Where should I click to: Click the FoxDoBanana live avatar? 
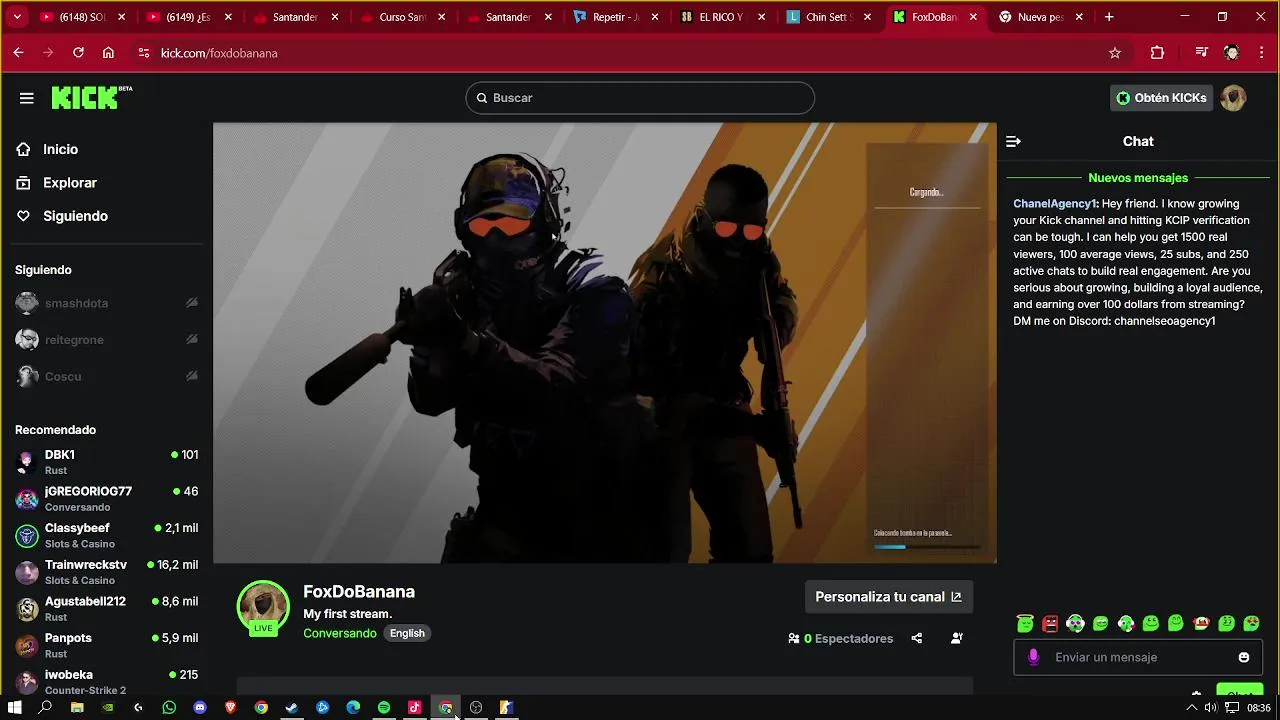pyautogui.click(x=263, y=607)
